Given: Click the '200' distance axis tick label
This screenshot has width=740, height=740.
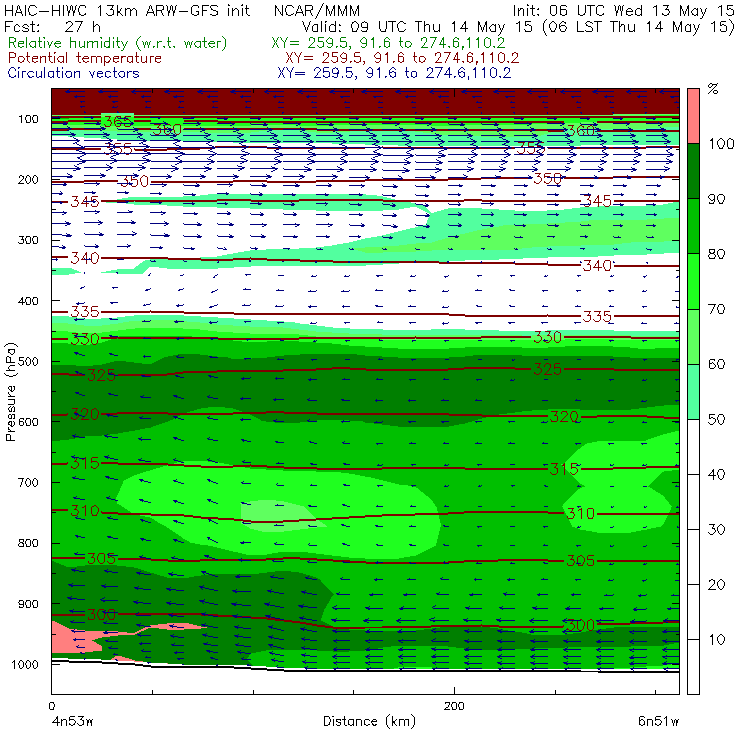Looking at the screenshot, I should [x=454, y=706].
